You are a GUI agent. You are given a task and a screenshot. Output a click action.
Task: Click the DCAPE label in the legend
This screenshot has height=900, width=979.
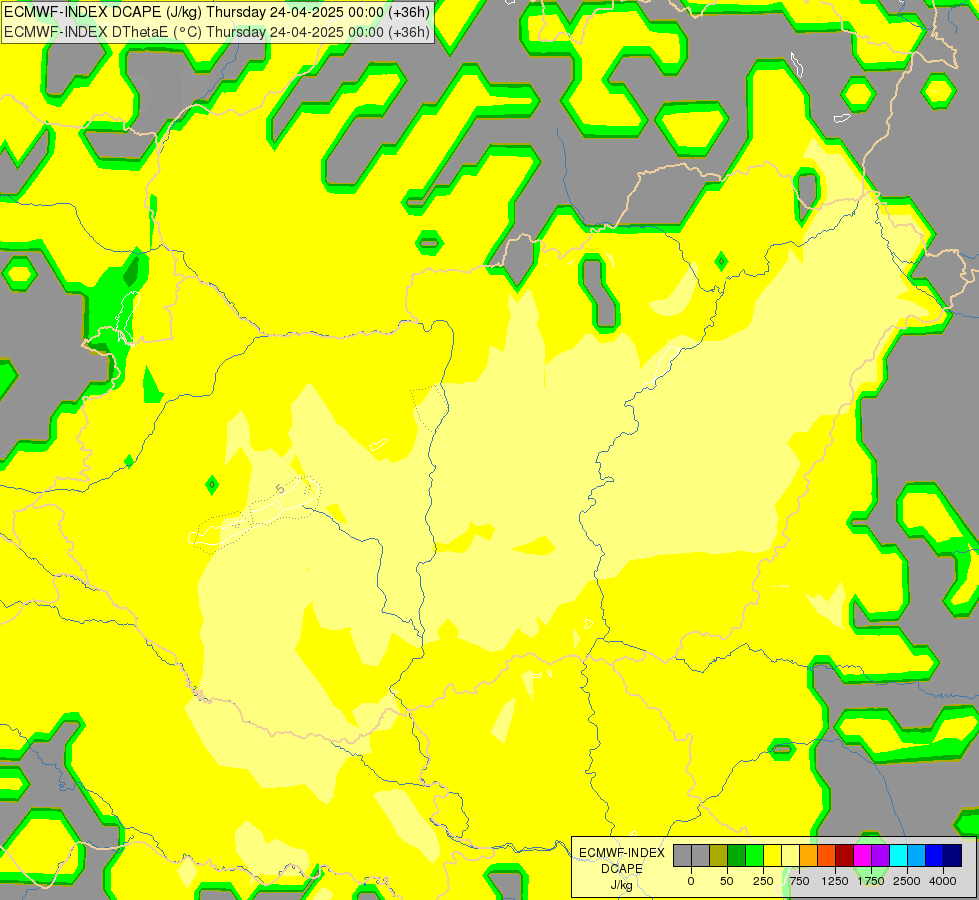coord(622,869)
